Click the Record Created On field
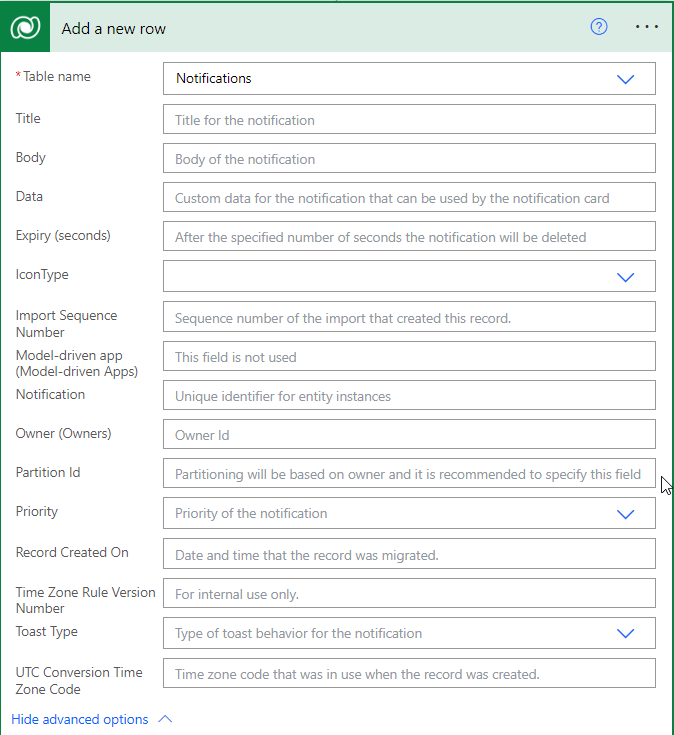This screenshot has height=735, width=674. 409,554
